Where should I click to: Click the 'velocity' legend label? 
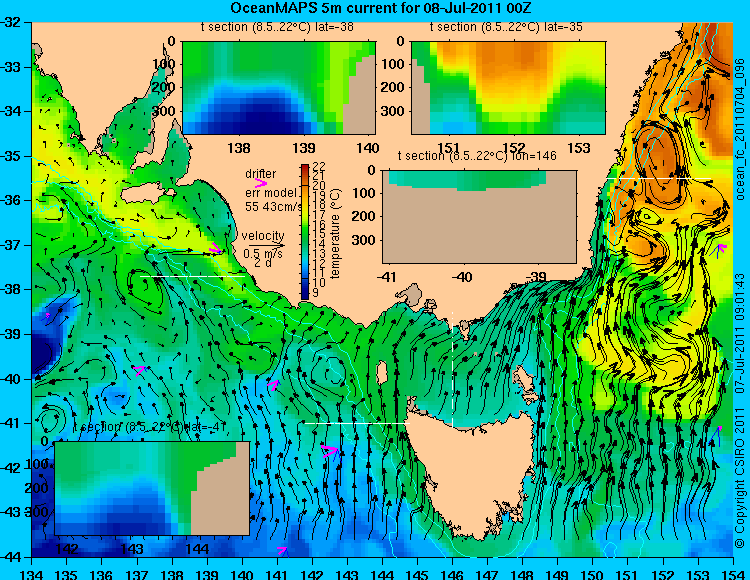click(263, 236)
